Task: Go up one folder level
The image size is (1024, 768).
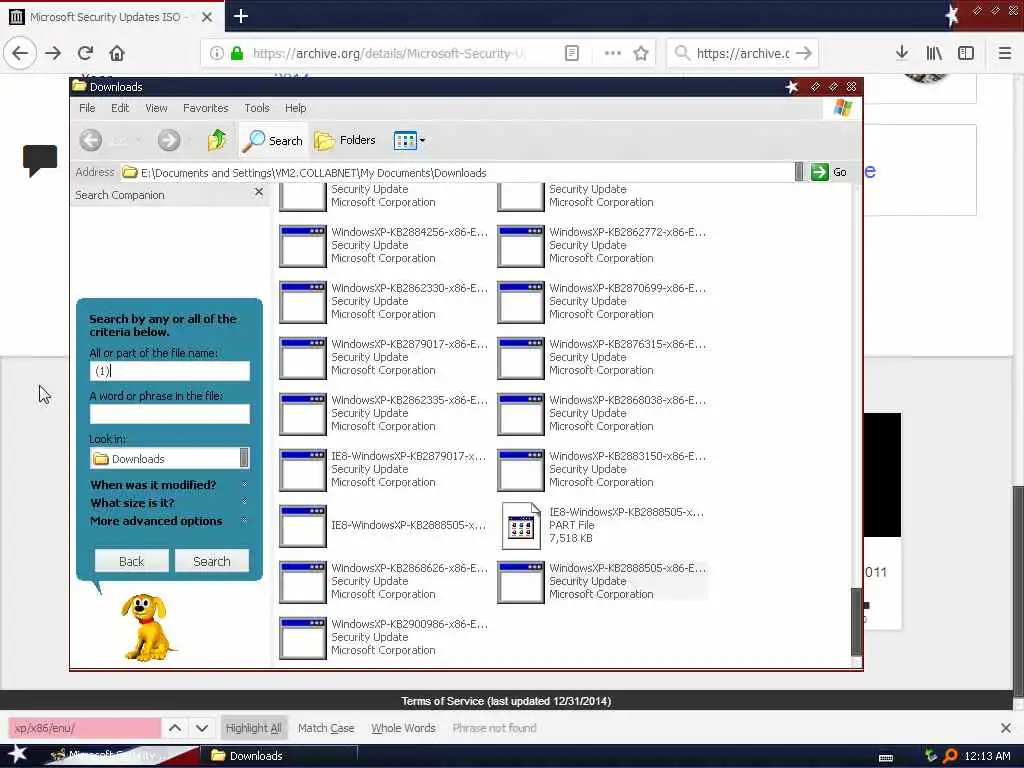Action: [x=217, y=140]
